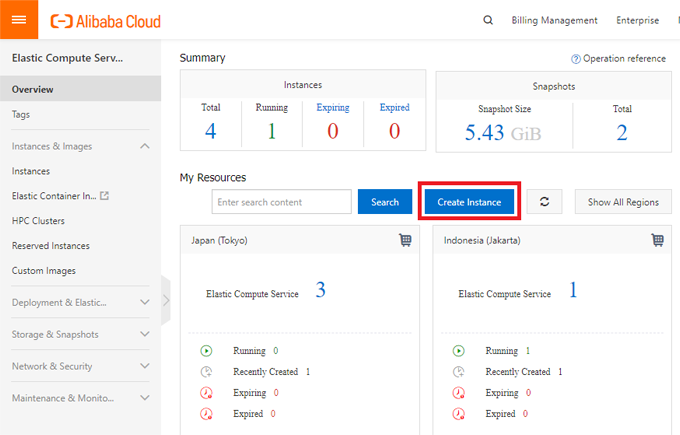The height and width of the screenshot is (435, 680).
Task: Open Enterprise in the top bar
Action: click(638, 20)
